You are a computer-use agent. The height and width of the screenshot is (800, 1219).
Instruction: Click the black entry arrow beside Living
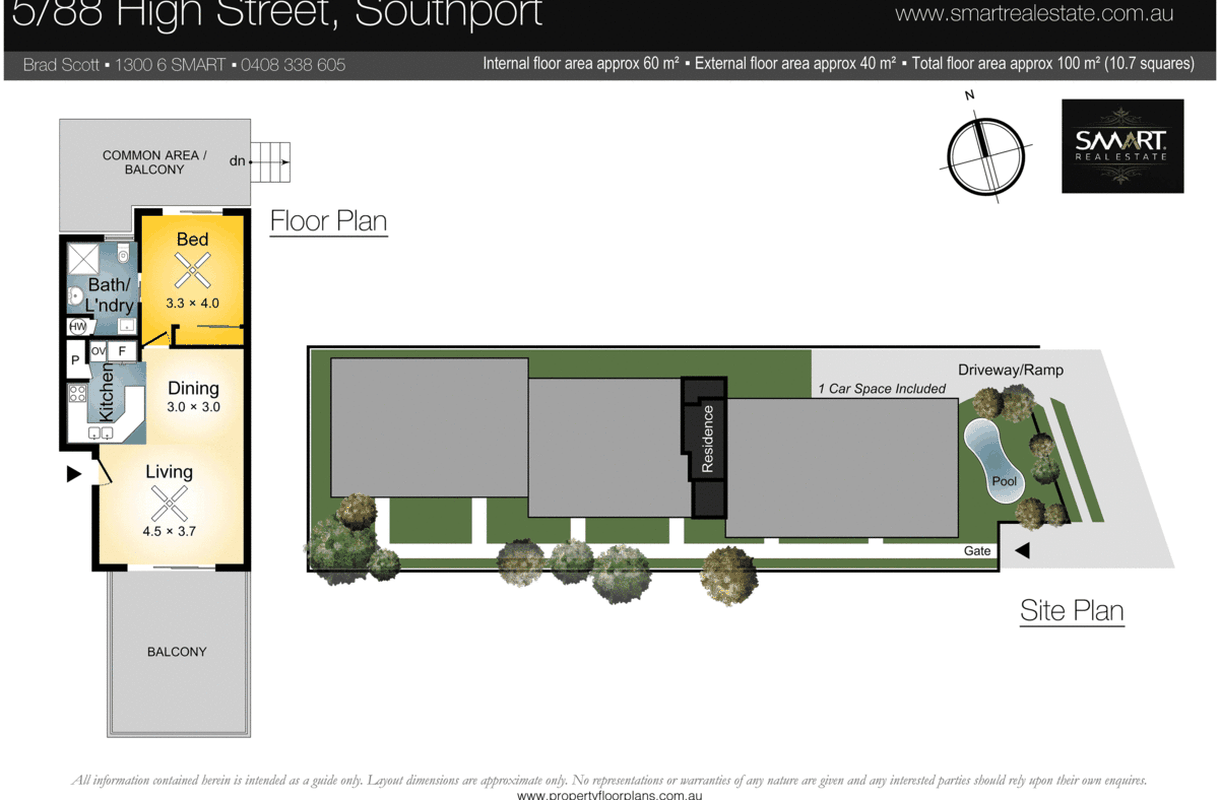tap(74, 474)
